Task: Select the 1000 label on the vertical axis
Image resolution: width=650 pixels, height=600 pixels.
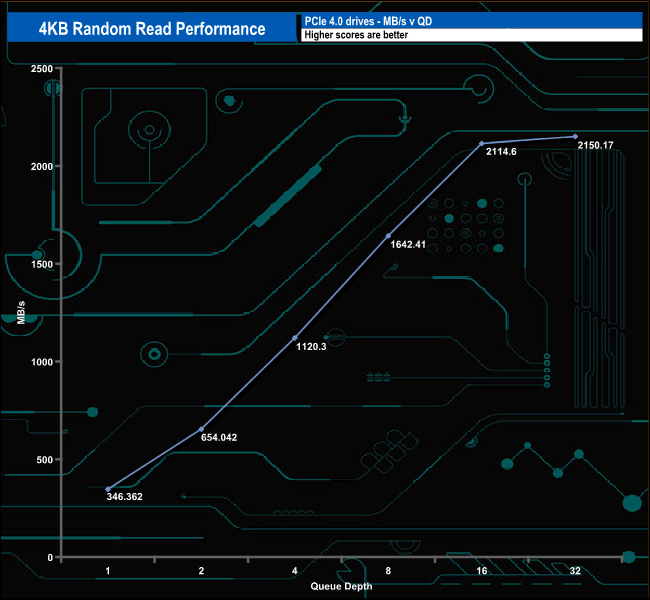Action: click(42, 361)
